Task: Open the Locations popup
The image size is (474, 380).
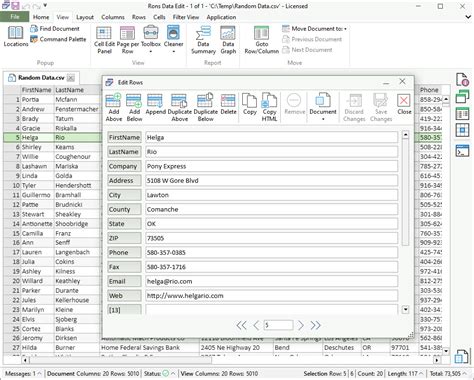Action: pyautogui.click(x=15, y=37)
